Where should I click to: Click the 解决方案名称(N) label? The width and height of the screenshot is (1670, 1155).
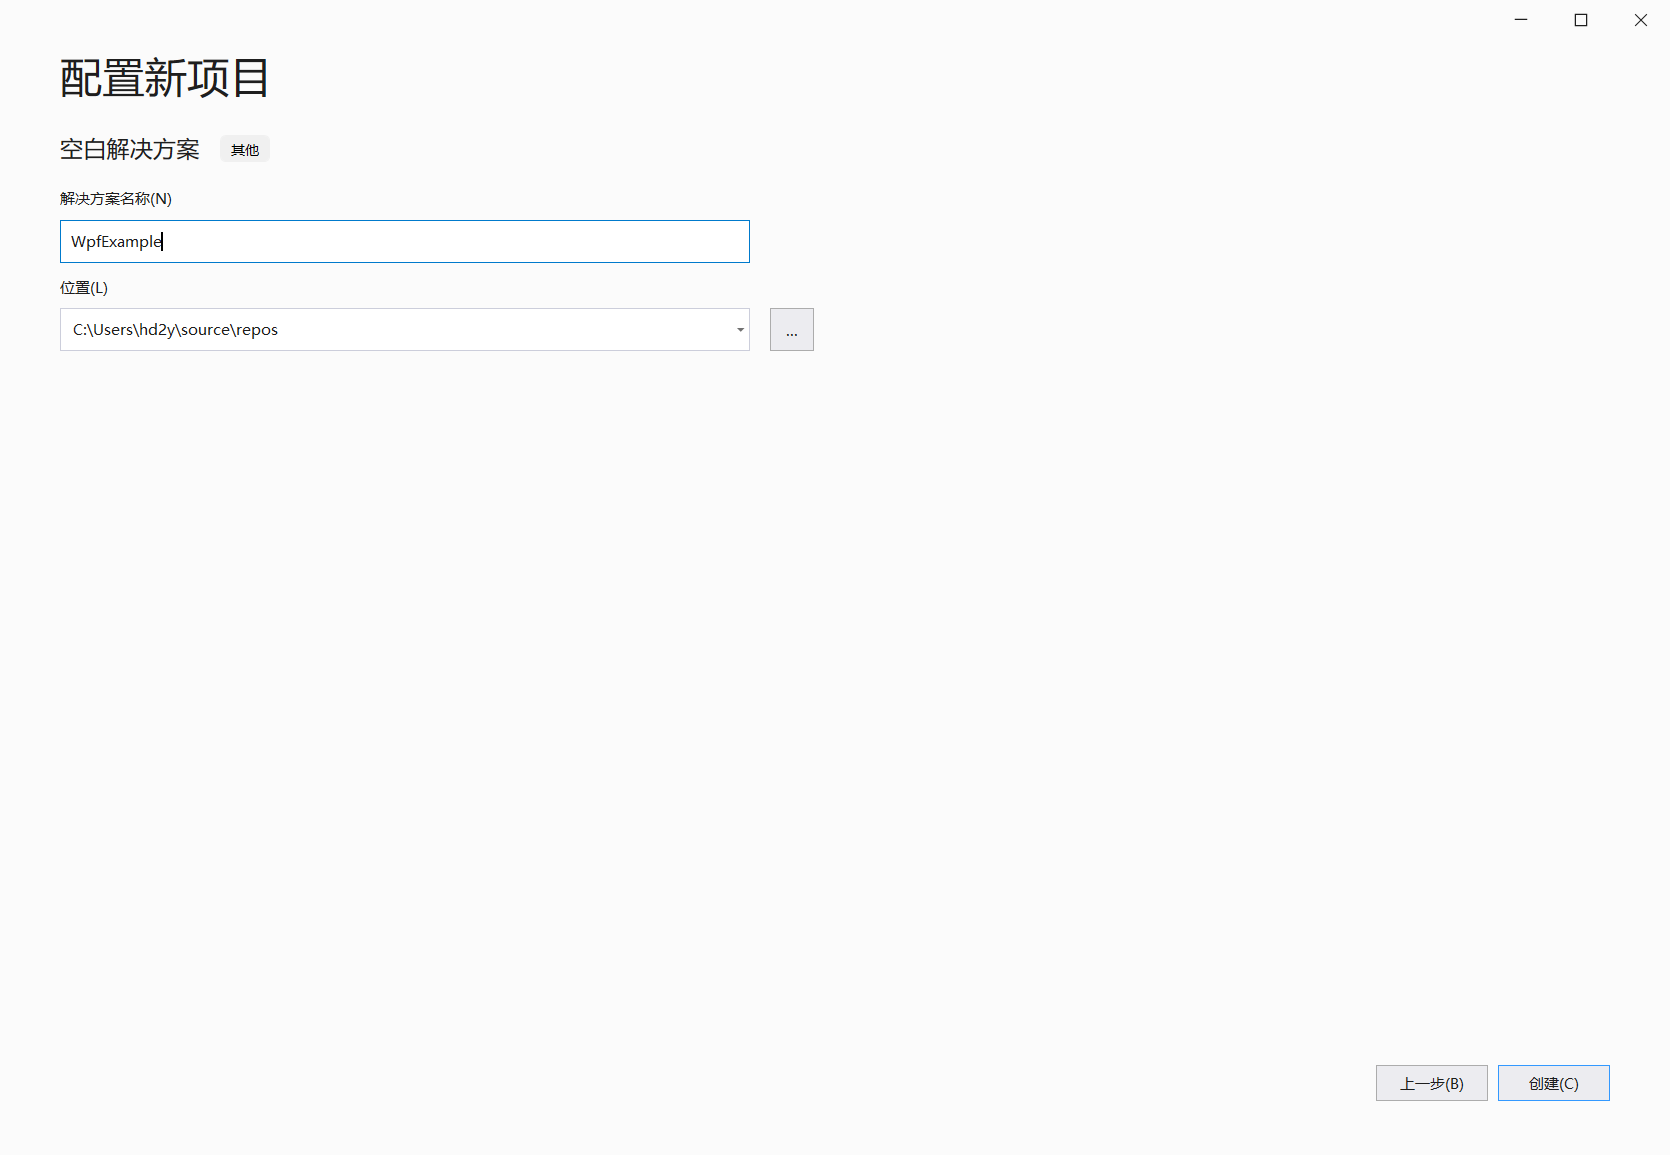pyautogui.click(x=116, y=199)
